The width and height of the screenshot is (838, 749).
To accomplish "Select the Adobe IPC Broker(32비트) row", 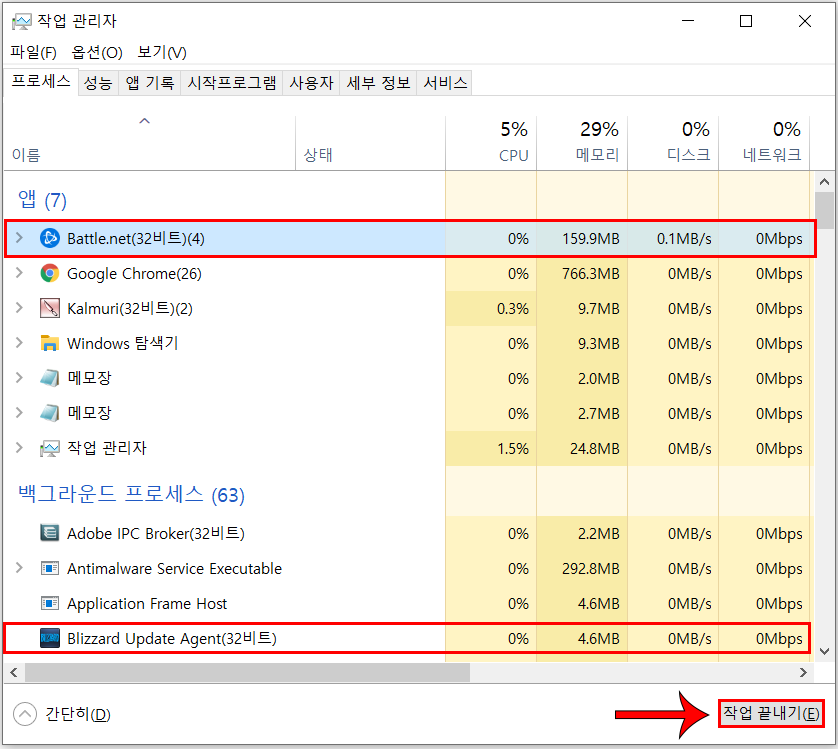I will [x=409, y=533].
